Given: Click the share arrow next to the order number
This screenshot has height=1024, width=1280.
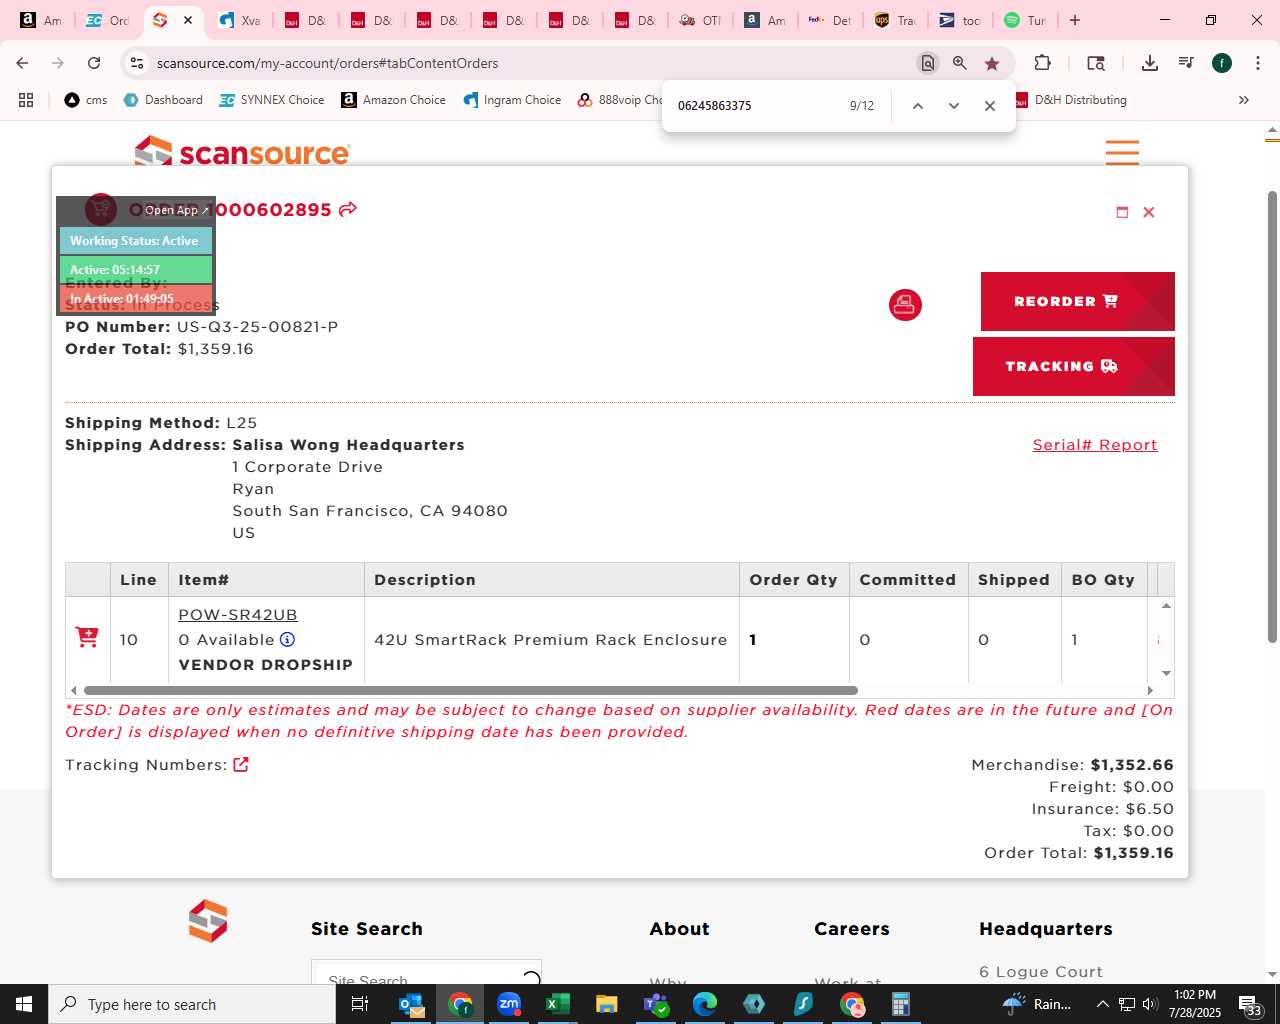Looking at the screenshot, I should tap(348, 209).
